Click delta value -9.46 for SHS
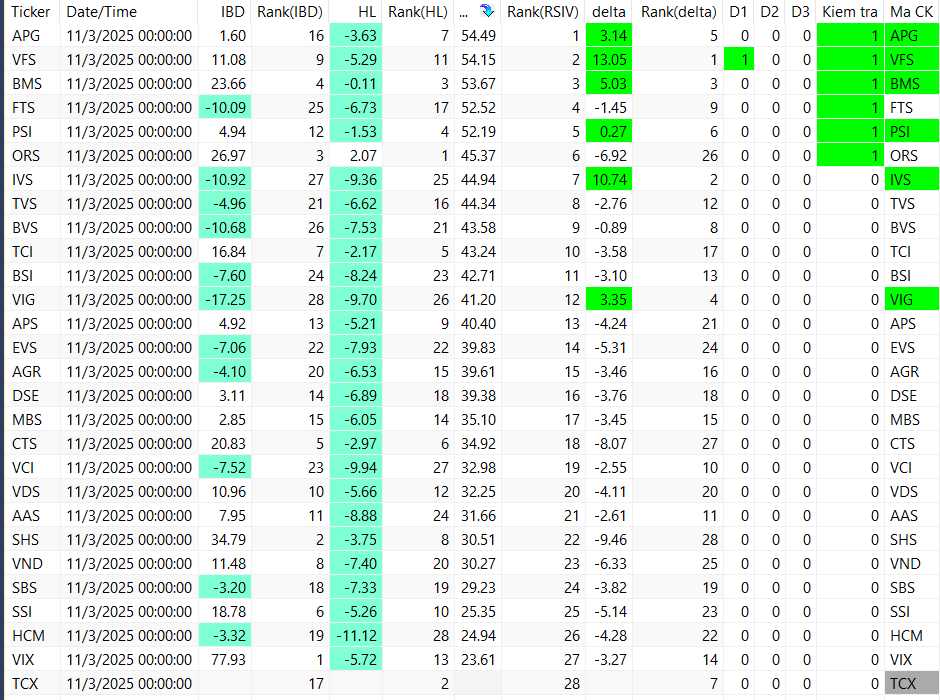The width and height of the screenshot is (940, 700). click(x=610, y=539)
